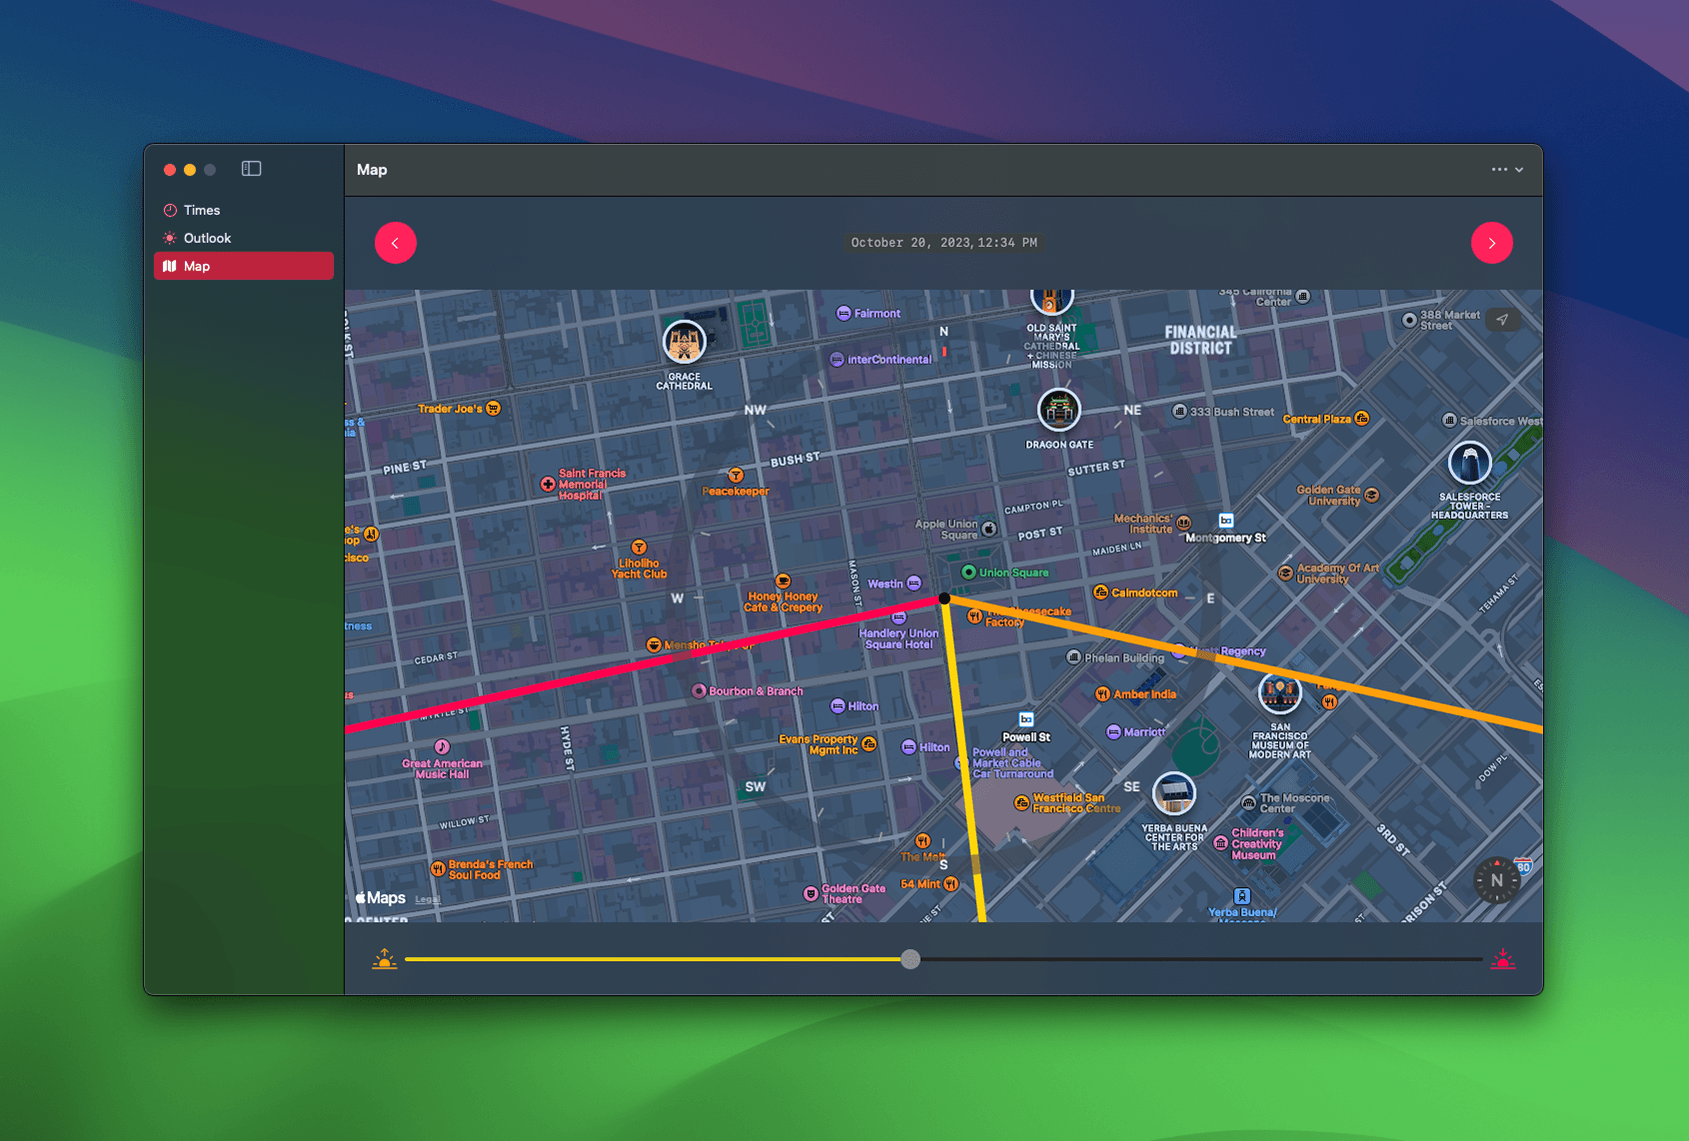1689x1141 pixels.
Task: Select the Salesforce Tower landmark icon
Action: click(1469, 463)
